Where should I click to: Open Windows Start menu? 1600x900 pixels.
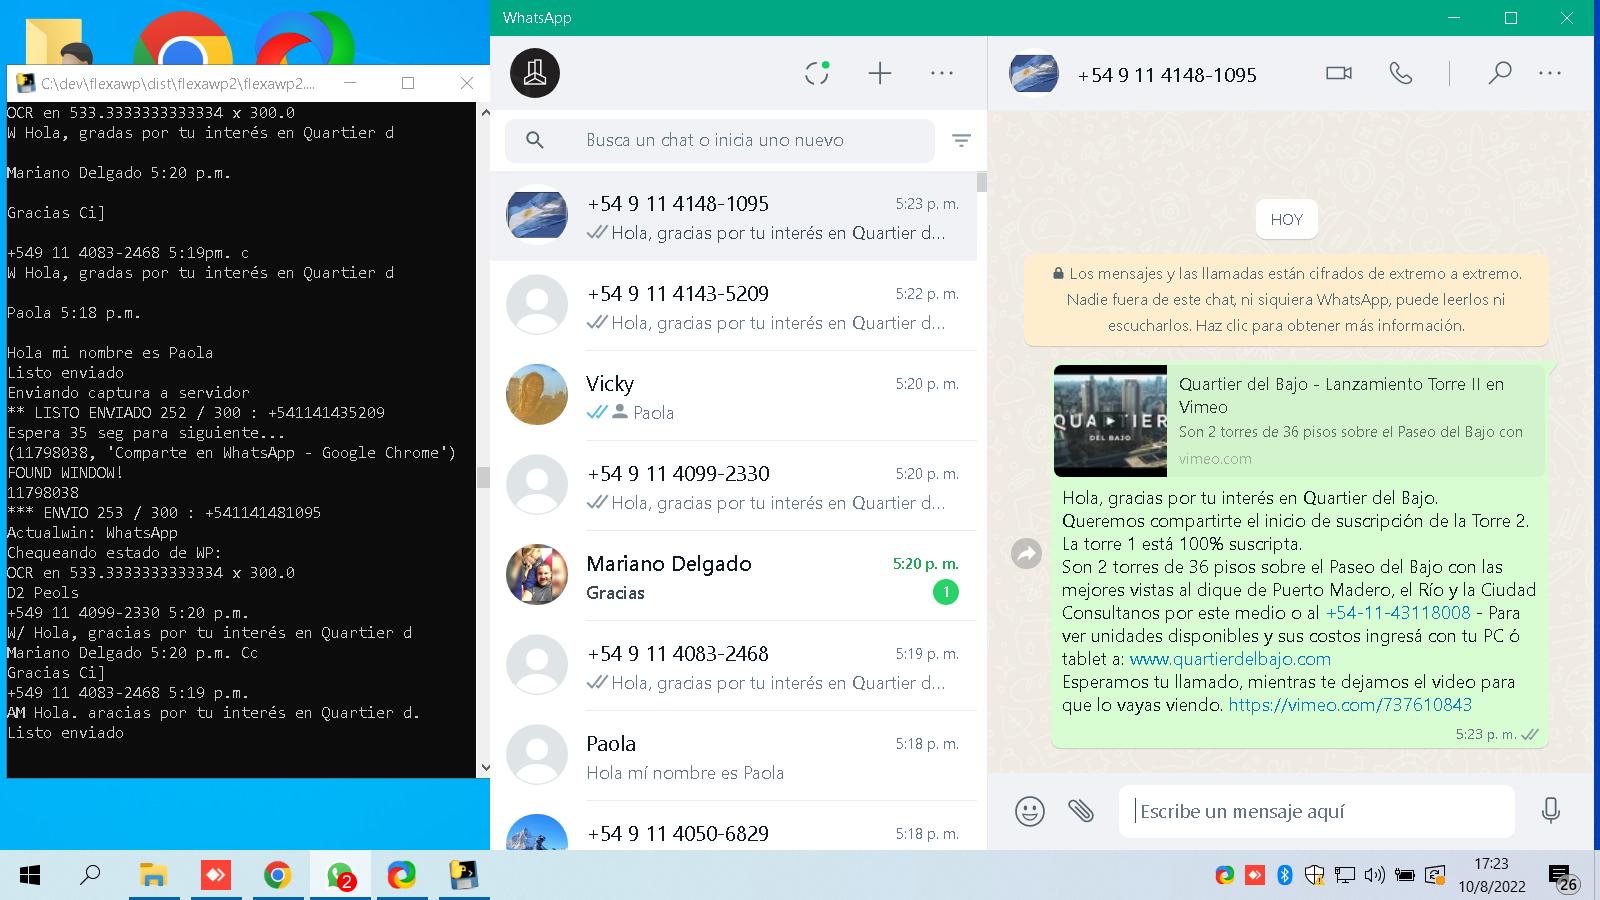pyautogui.click(x=30, y=876)
